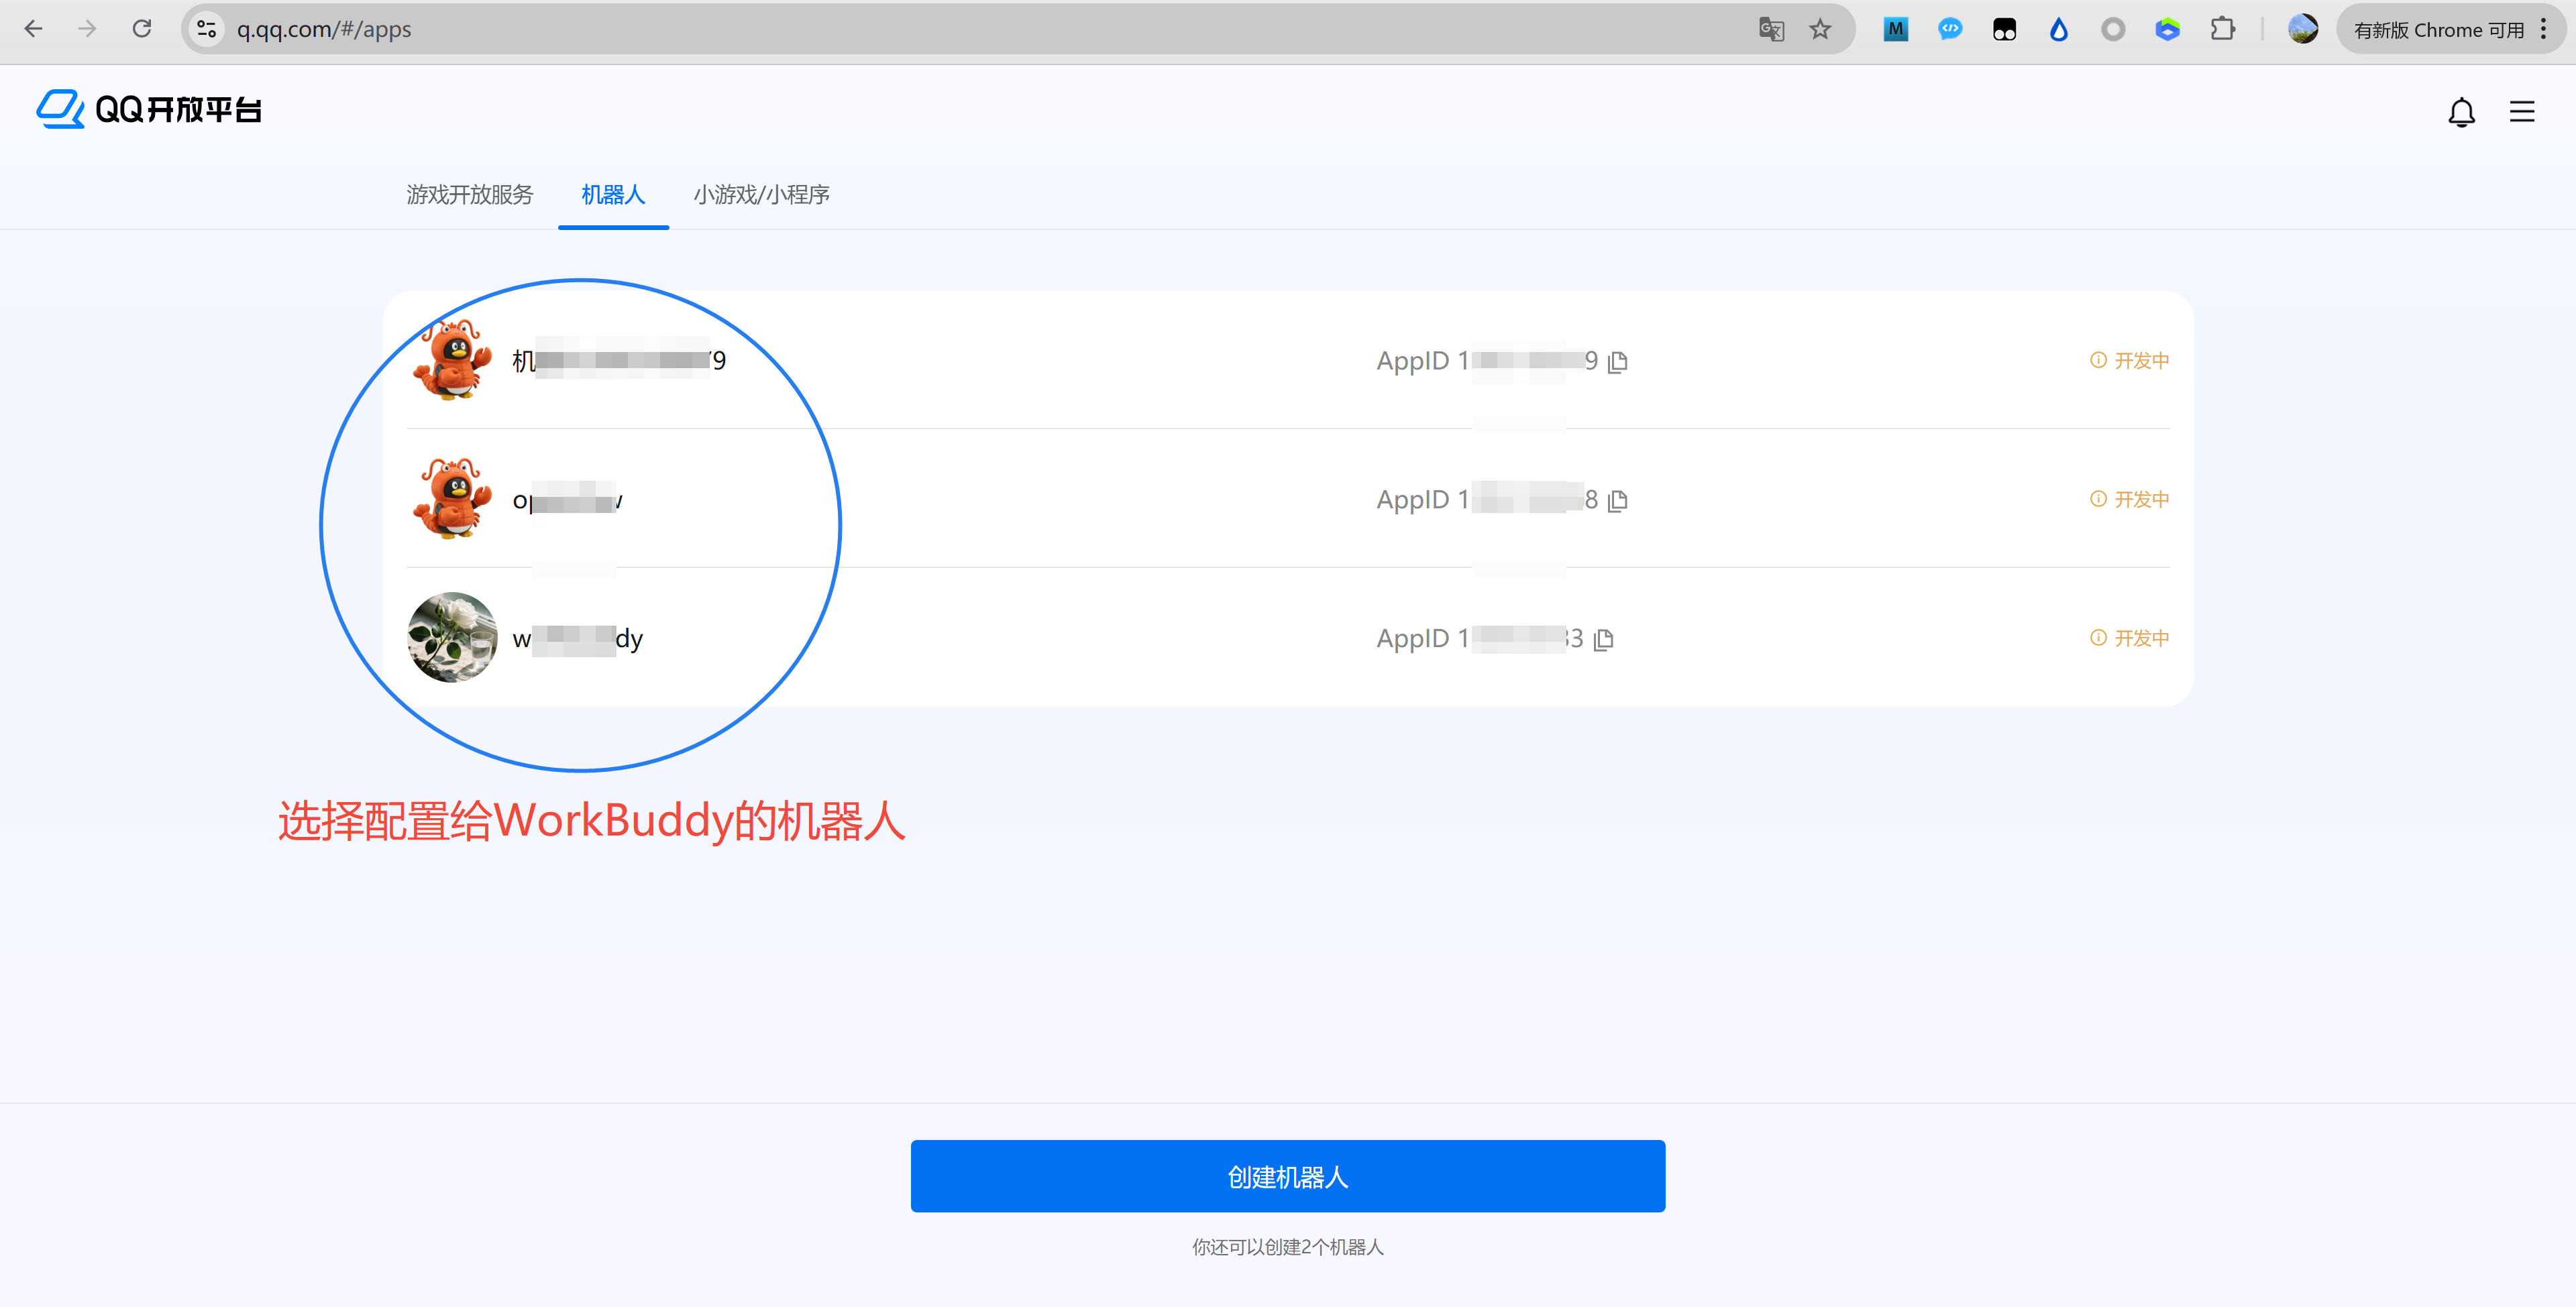Copy the AppID ending in 3

tap(1603, 639)
